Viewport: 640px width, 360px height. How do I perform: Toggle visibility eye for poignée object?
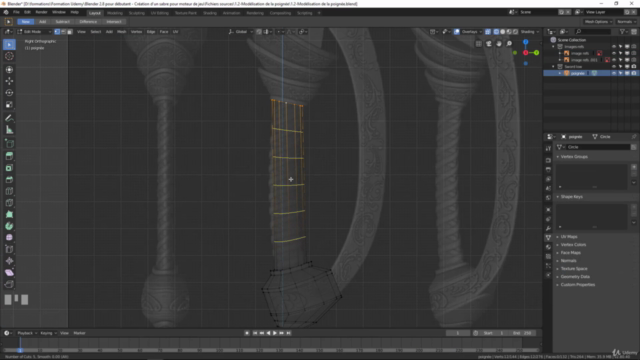[613, 73]
